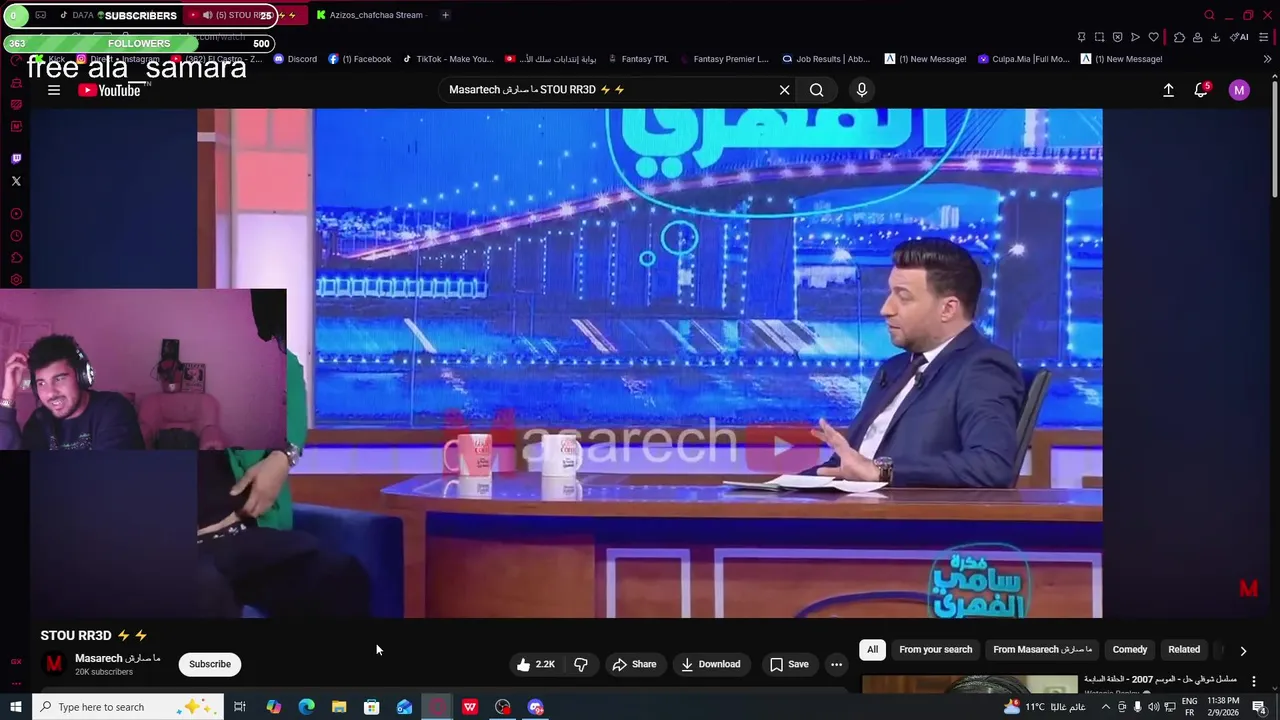Select the From Masarech chip
This screenshot has height=720, width=1280.
pyautogui.click(x=1042, y=649)
